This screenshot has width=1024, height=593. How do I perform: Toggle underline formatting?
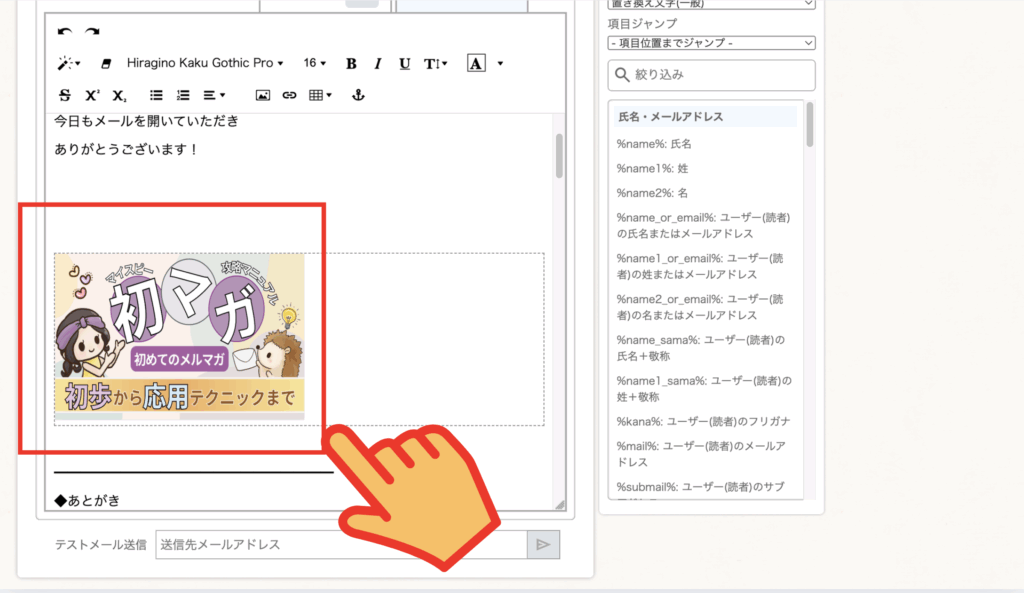point(404,63)
